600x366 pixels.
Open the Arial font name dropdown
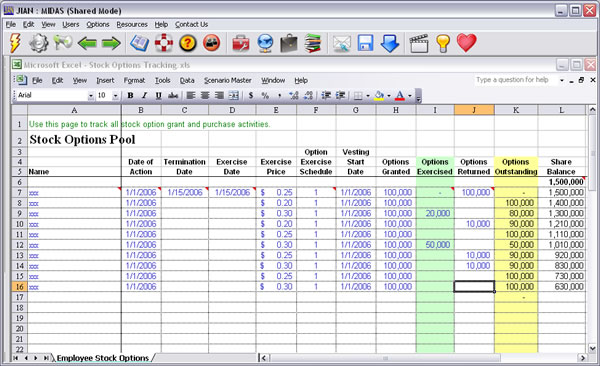click(x=91, y=96)
